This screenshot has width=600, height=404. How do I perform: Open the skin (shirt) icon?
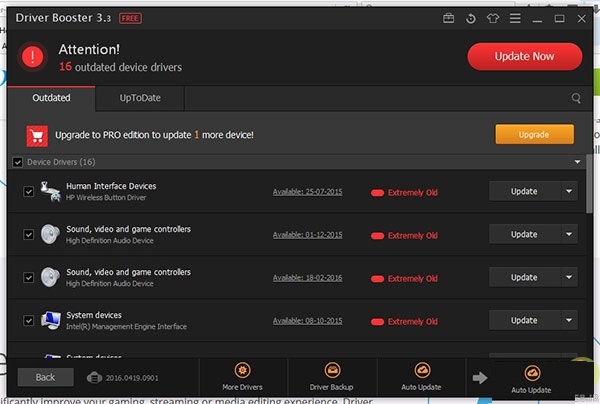pos(494,18)
